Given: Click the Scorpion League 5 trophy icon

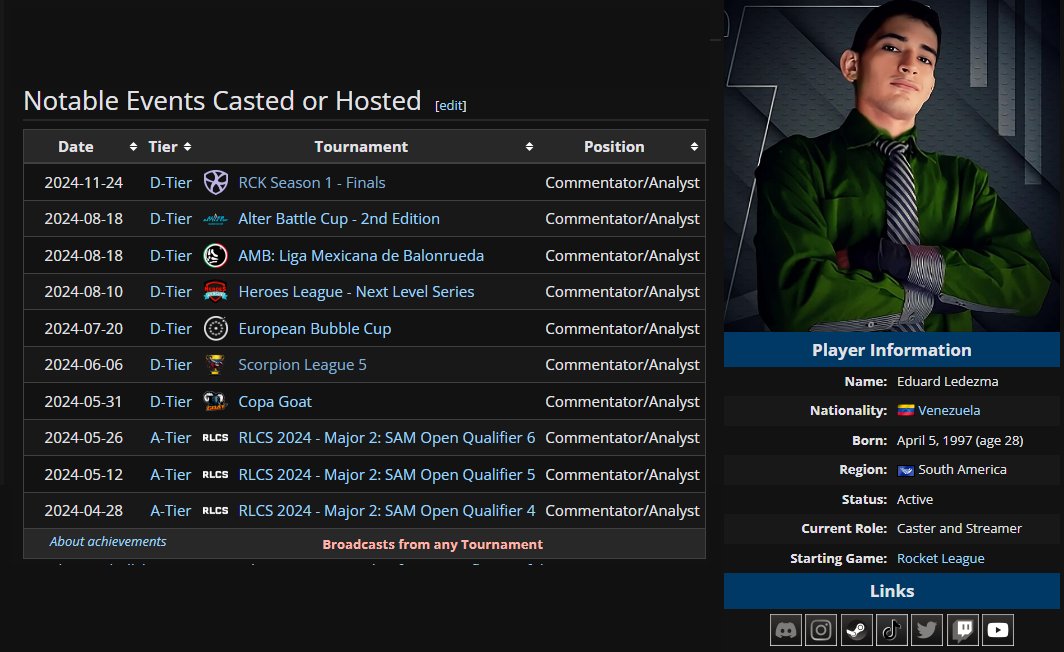Looking at the screenshot, I should (216, 365).
